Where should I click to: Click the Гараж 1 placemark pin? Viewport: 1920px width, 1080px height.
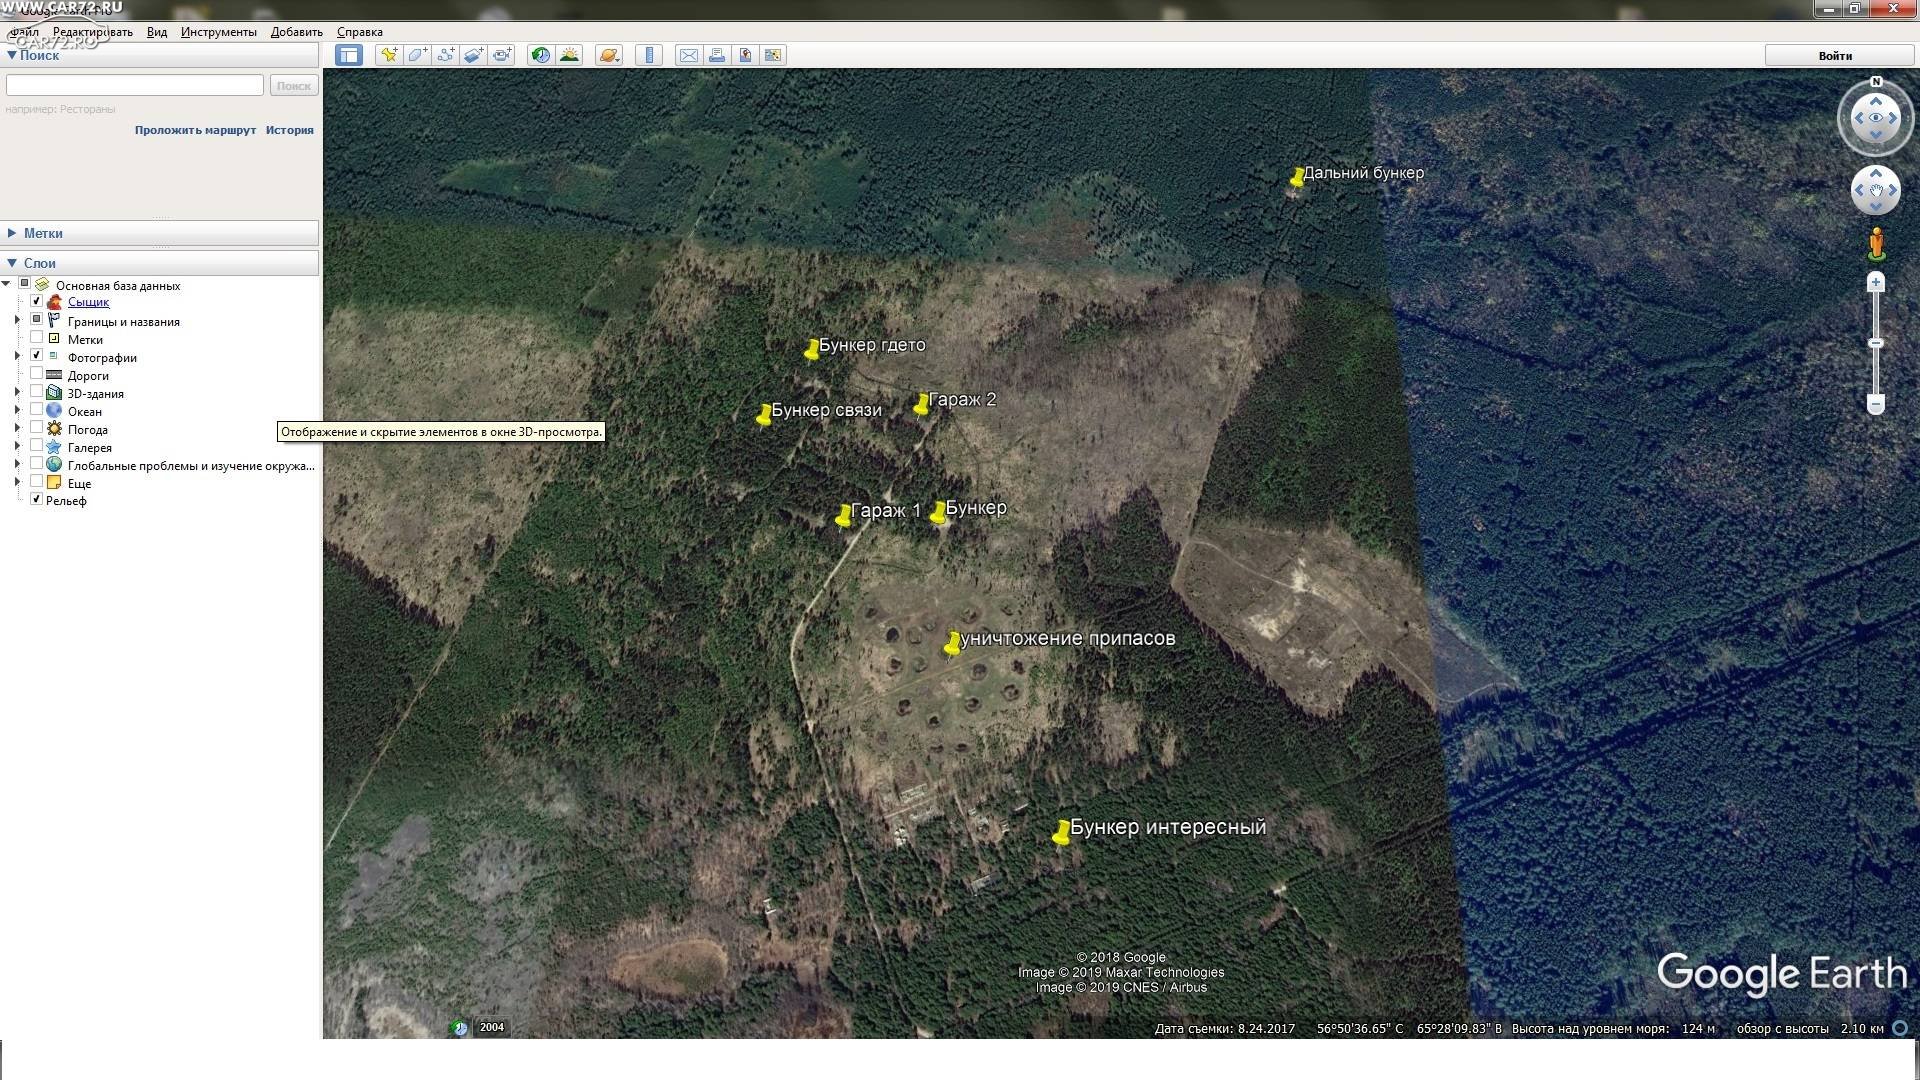pos(843,517)
